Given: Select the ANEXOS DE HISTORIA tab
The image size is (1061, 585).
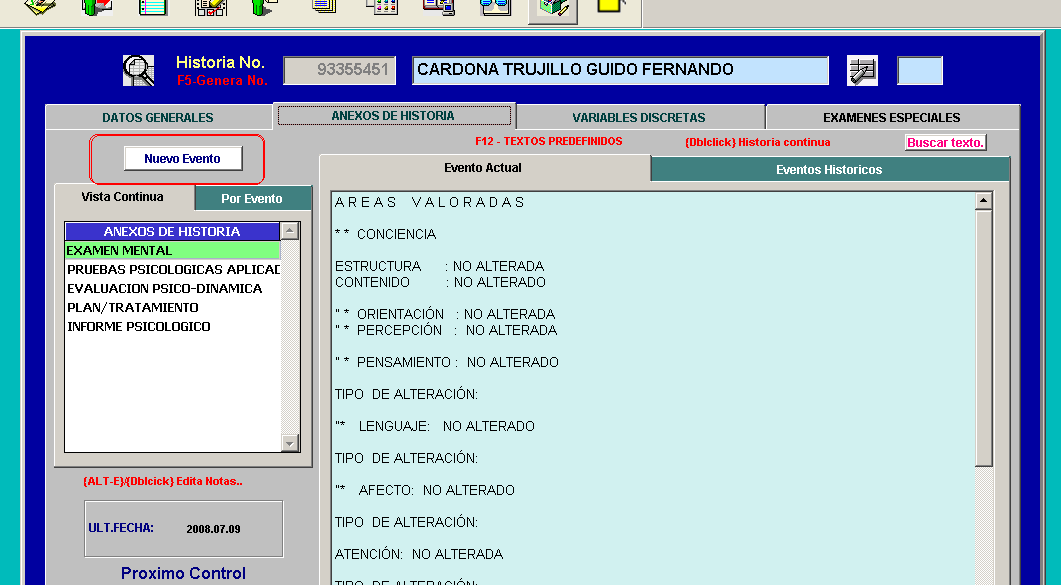Looking at the screenshot, I should click(x=393, y=116).
